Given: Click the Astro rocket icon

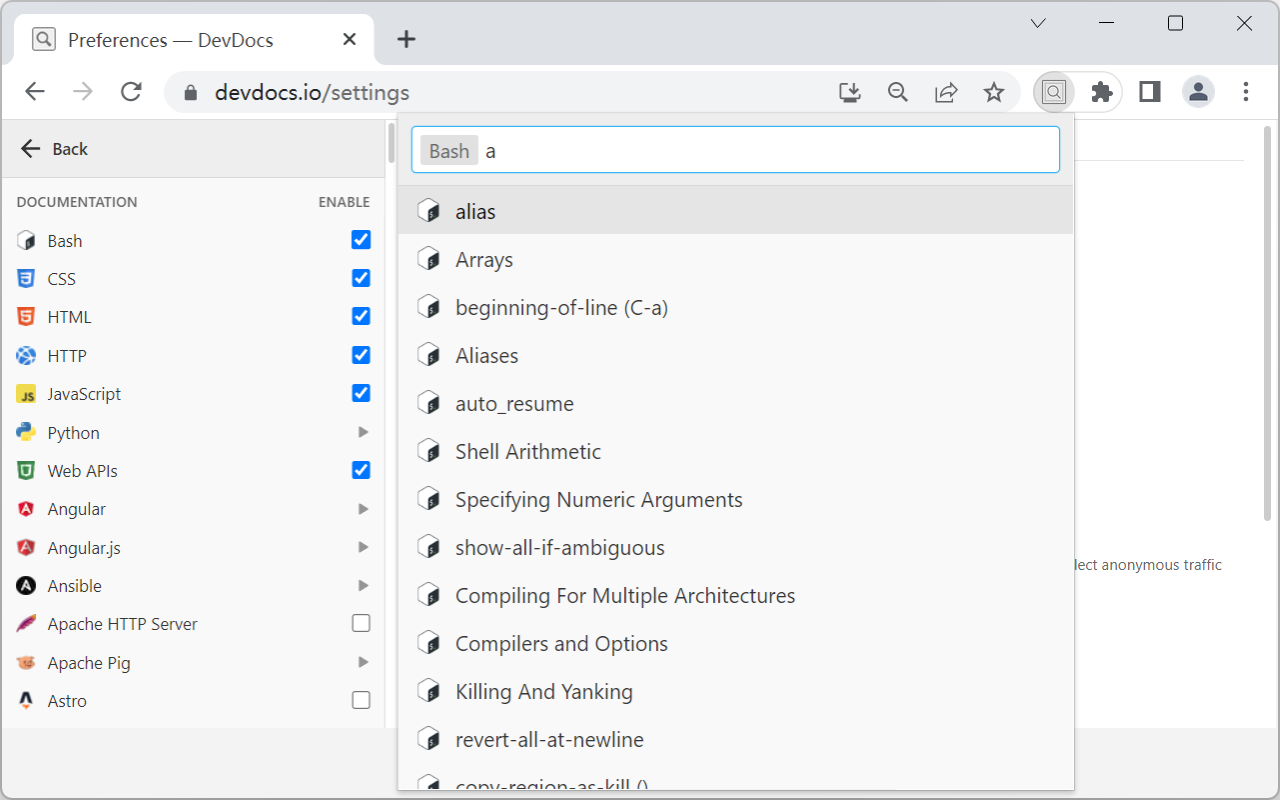Looking at the screenshot, I should tap(25, 700).
